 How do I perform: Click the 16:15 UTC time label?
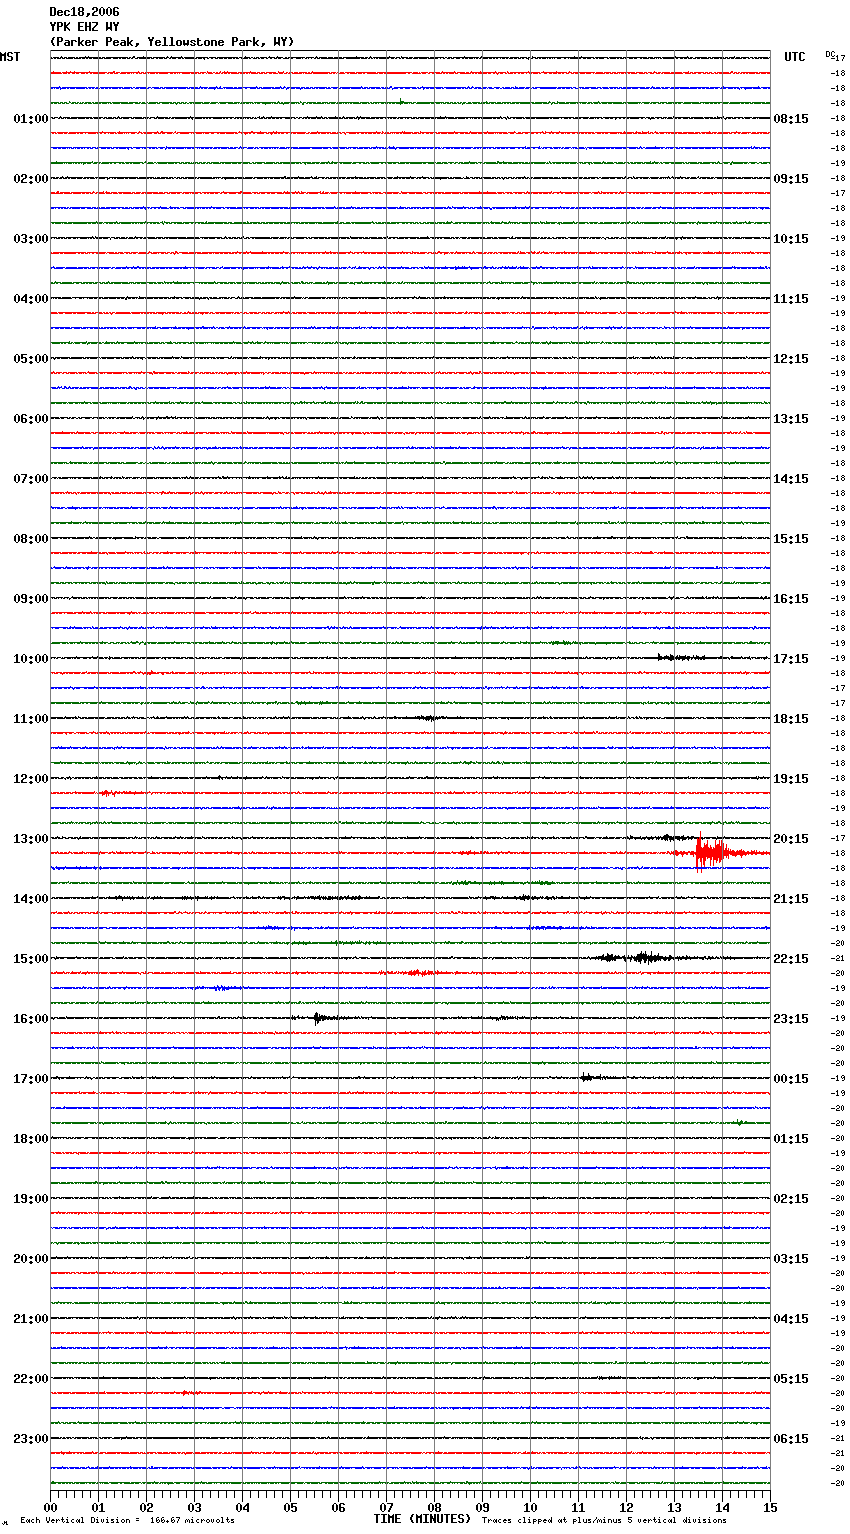[791, 599]
